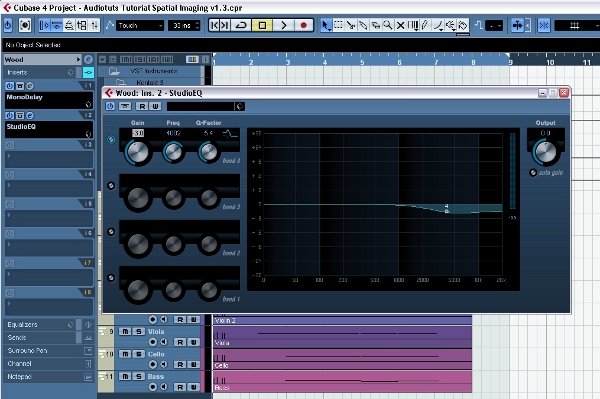
Task: Select the Mute X tool
Action: coord(400,26)
